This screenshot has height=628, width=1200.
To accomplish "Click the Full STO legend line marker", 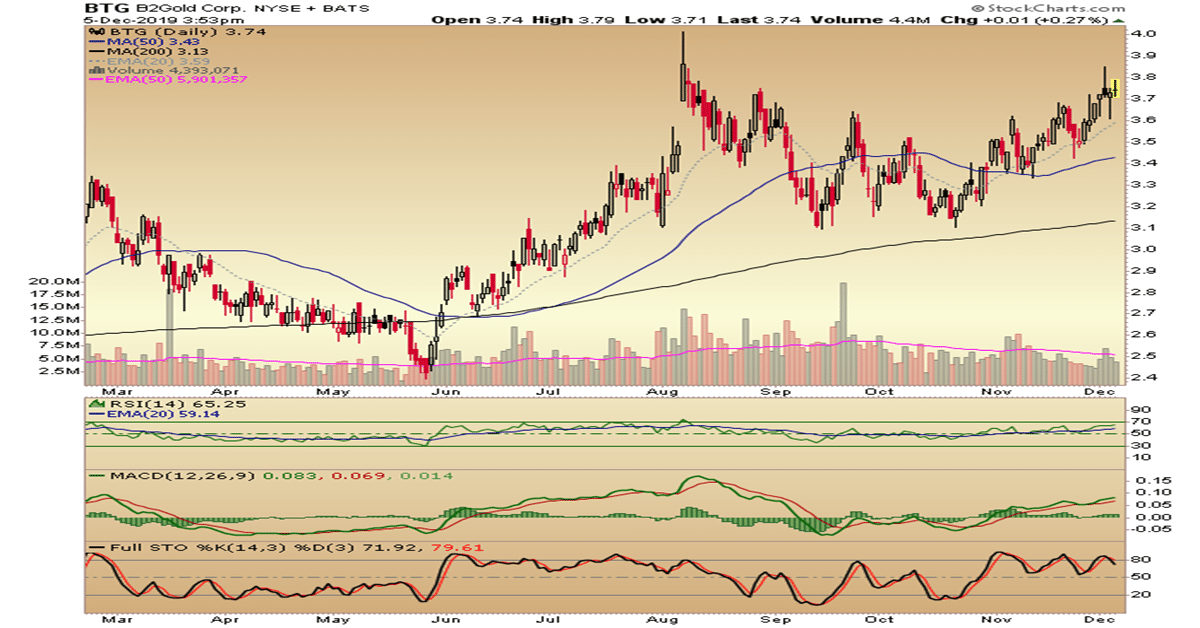I will click(x=98, y=548).
